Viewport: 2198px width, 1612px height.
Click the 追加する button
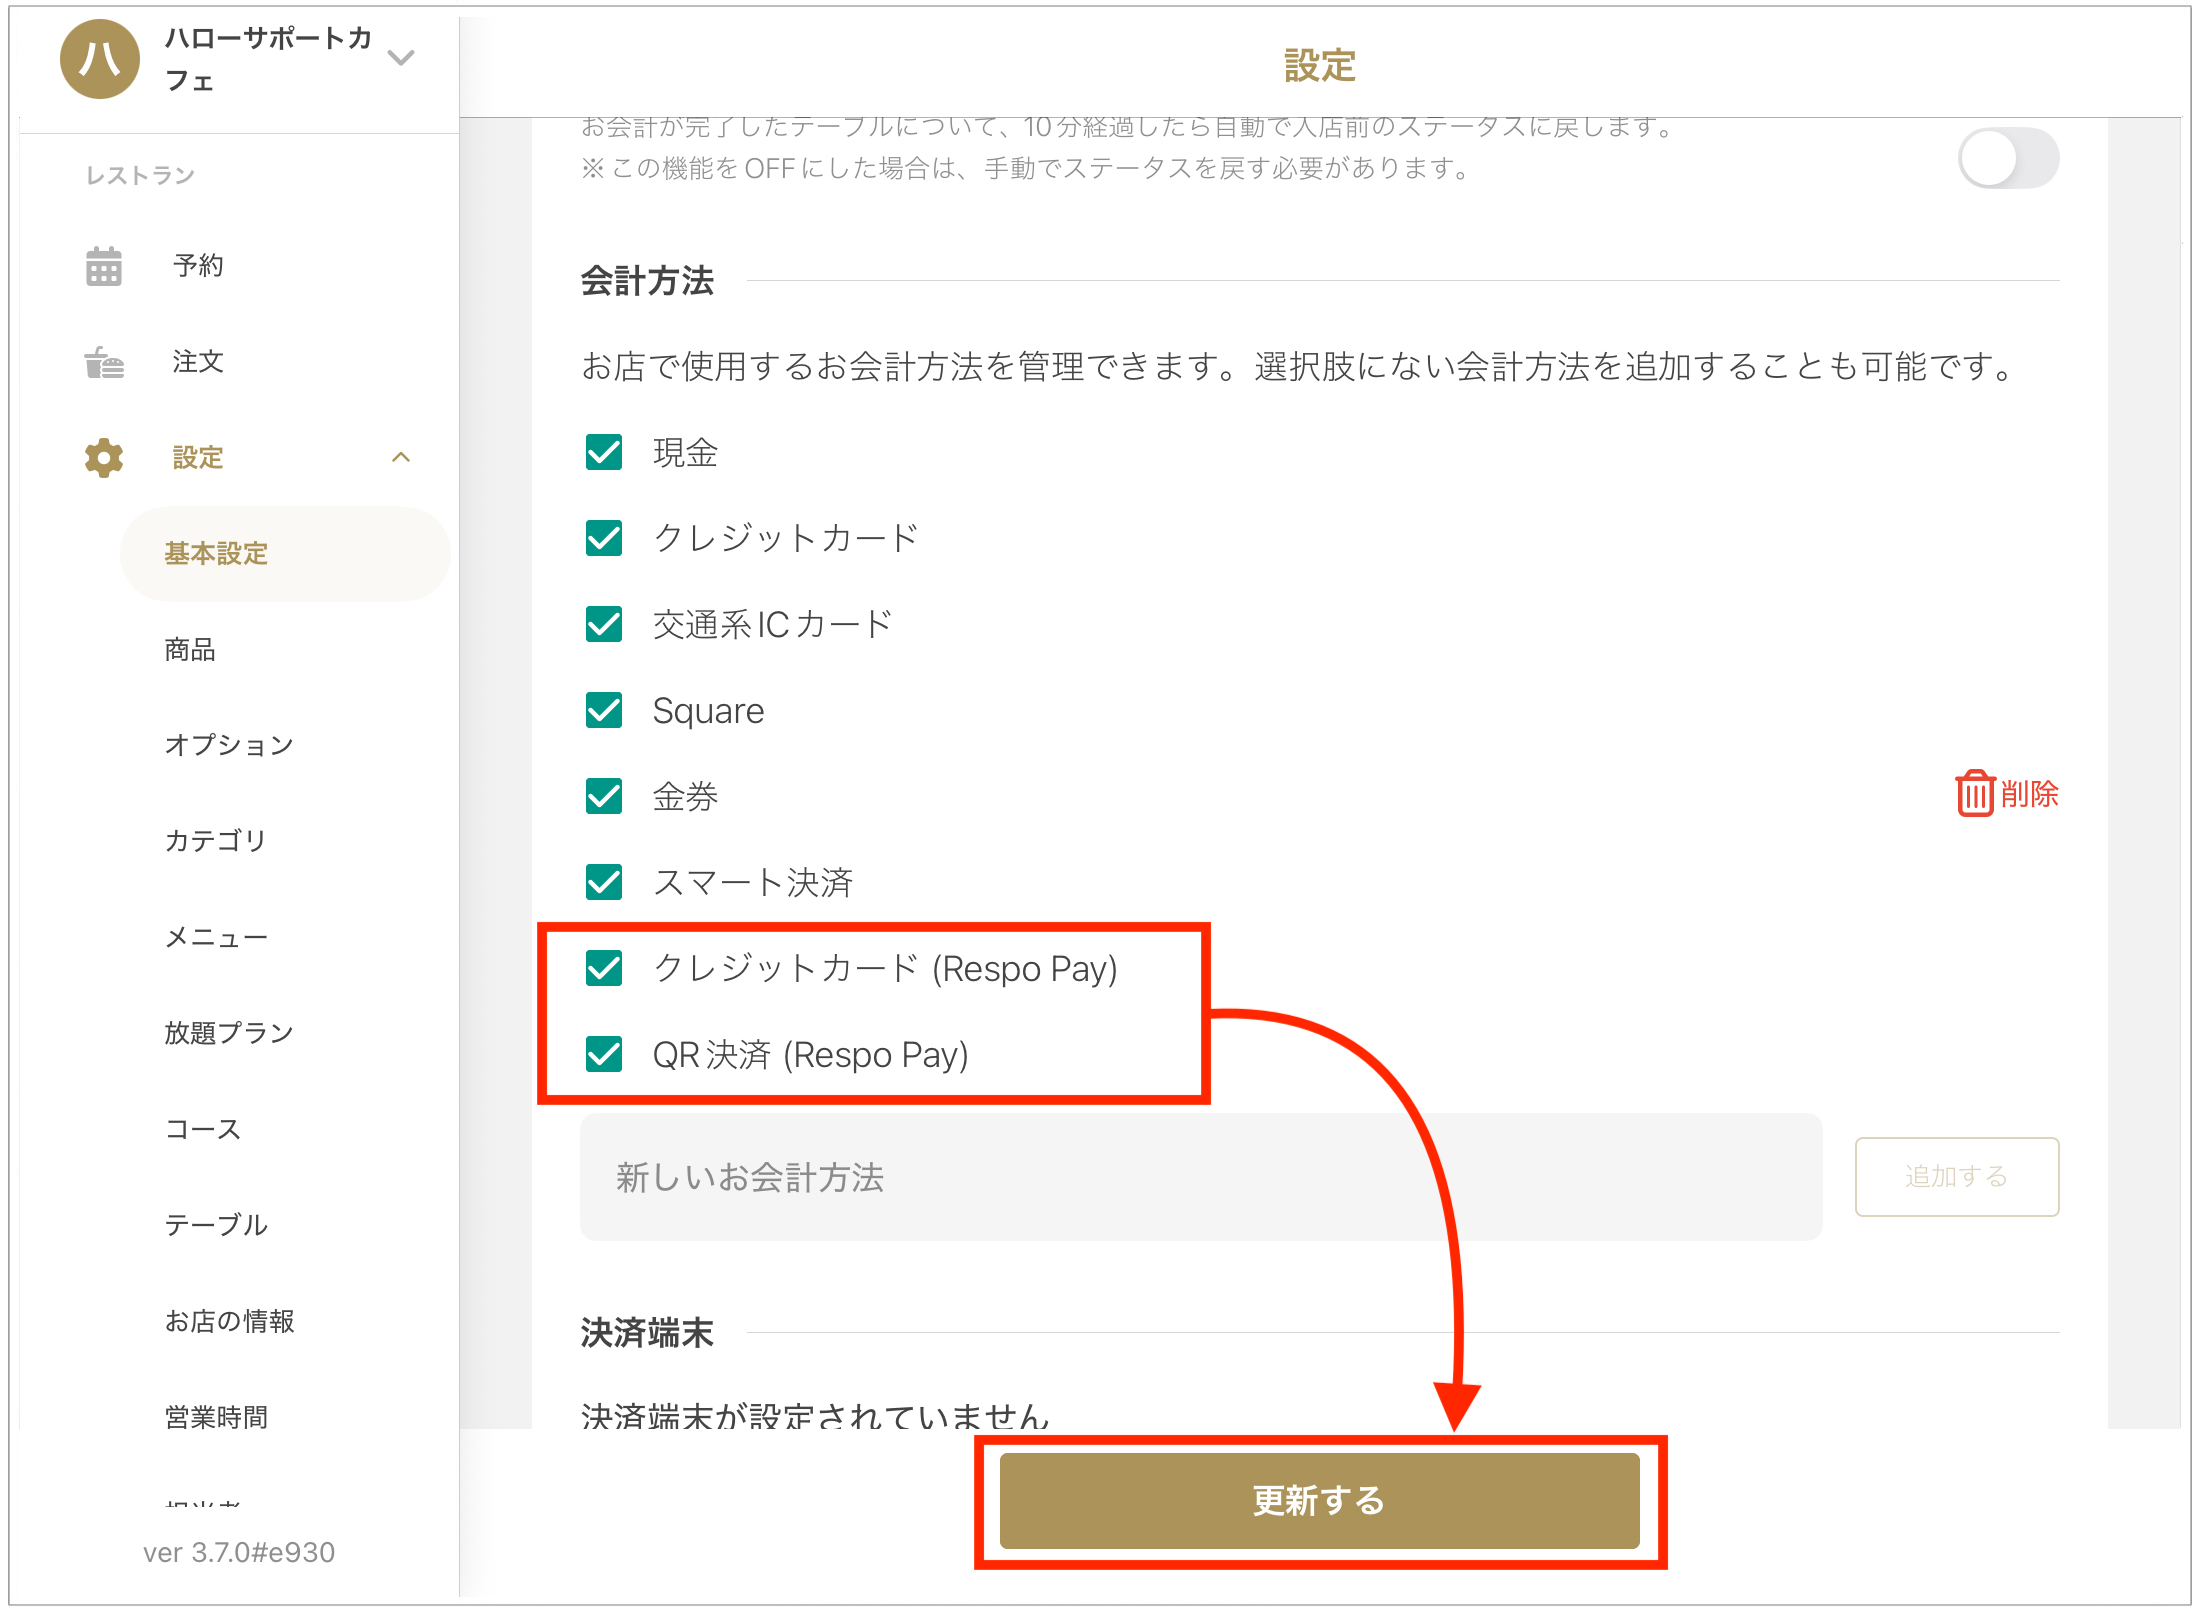tap(1957, 1177)
